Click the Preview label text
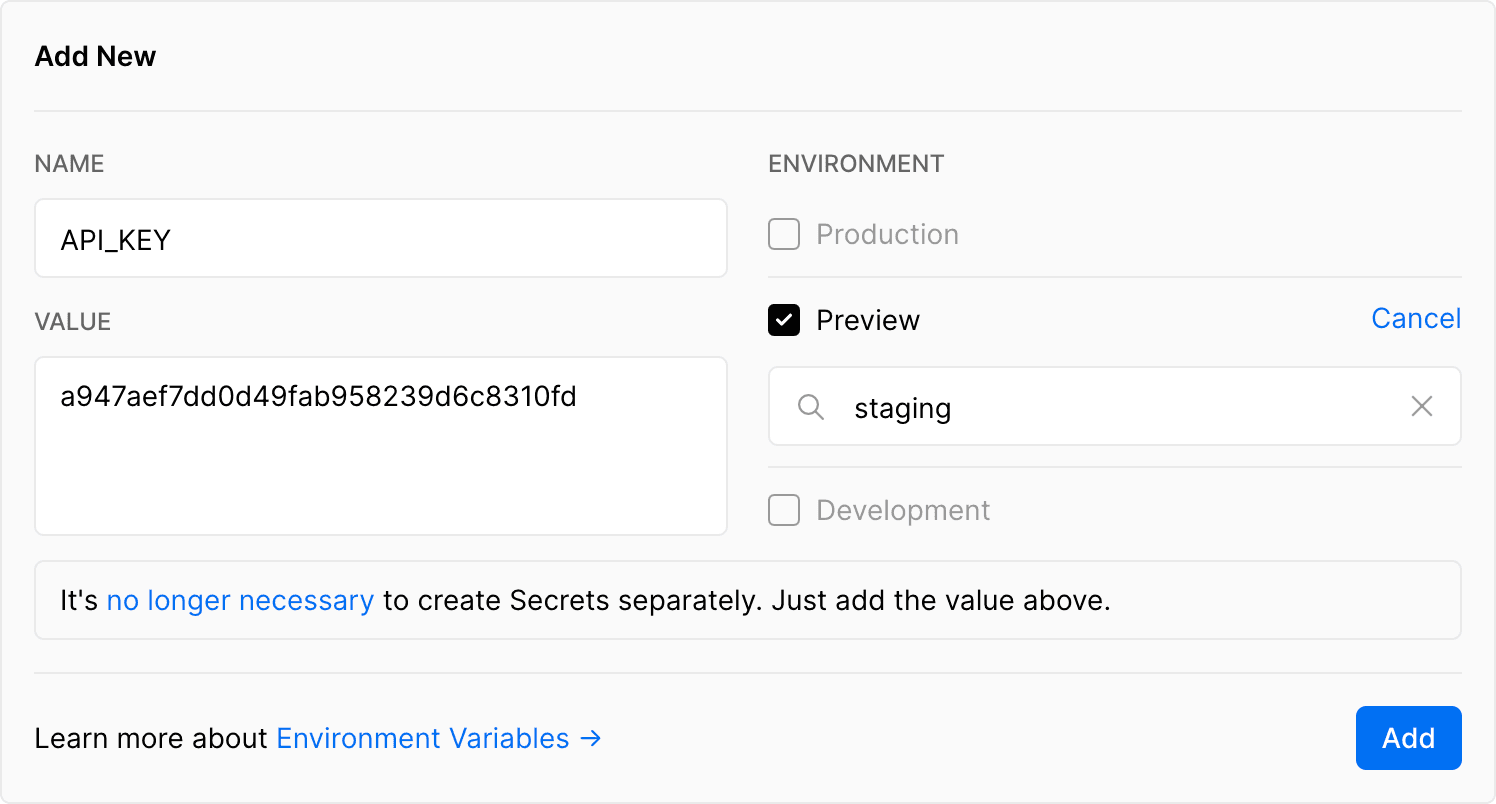 click(867, 320)
